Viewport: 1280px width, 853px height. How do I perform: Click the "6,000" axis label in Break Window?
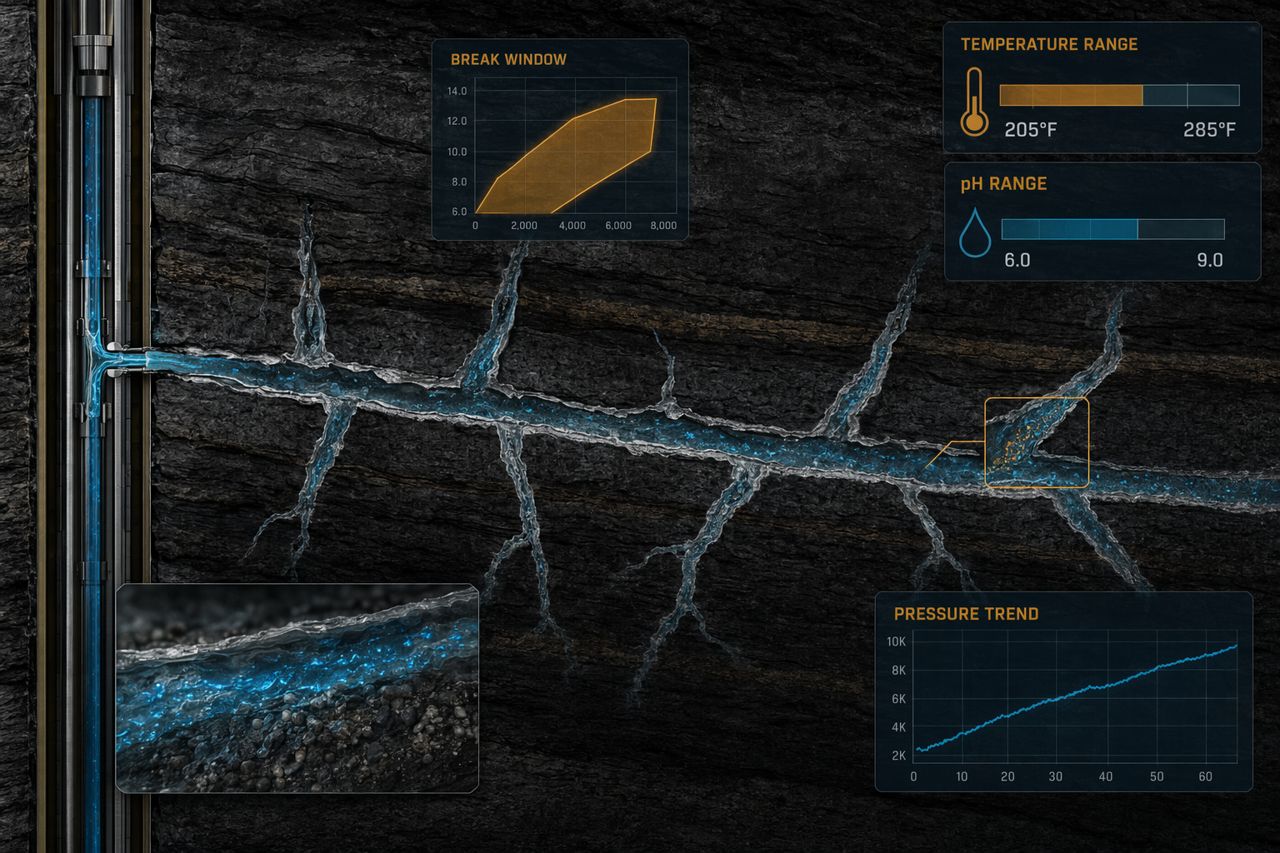coord(618,226)
